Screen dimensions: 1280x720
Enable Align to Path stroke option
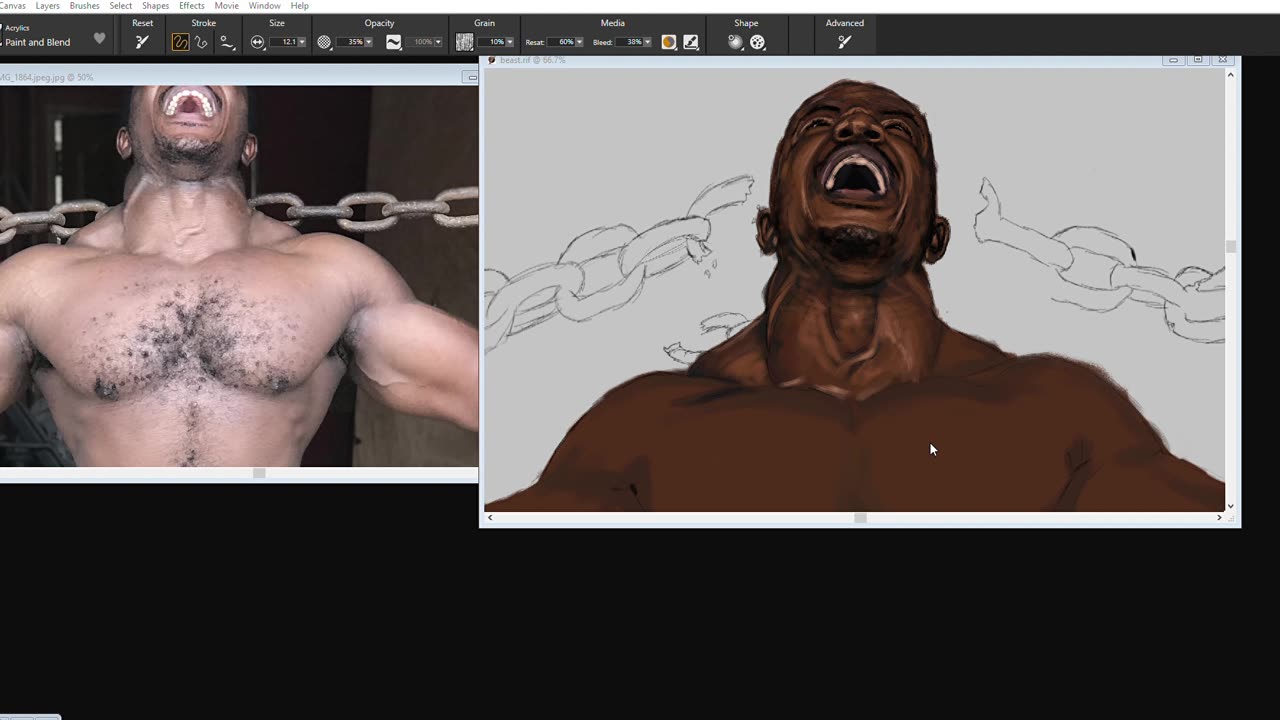(227, 42)
